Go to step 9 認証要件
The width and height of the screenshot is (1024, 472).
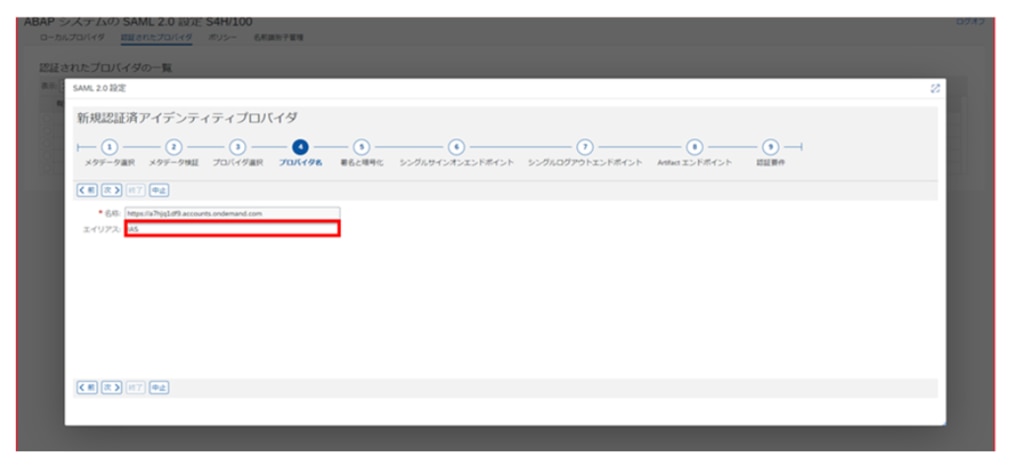769,147
